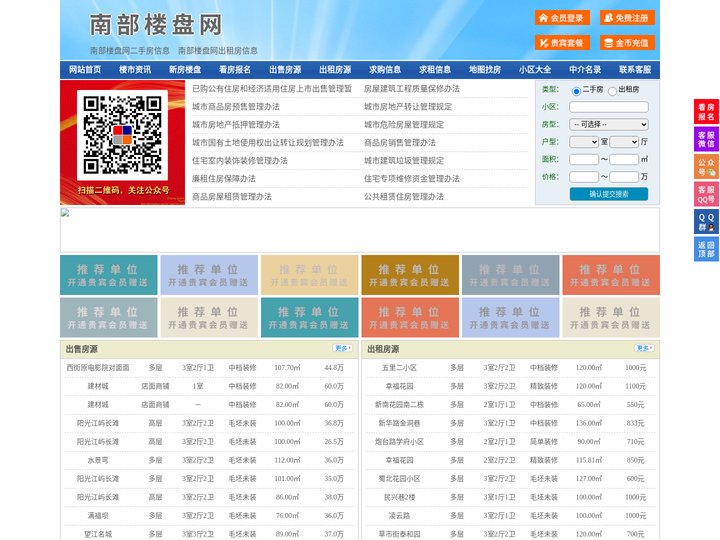Click 更多 in 出售房源 panel header
Viewport: 720px width, 540px height.
click(x=343, y=348)
